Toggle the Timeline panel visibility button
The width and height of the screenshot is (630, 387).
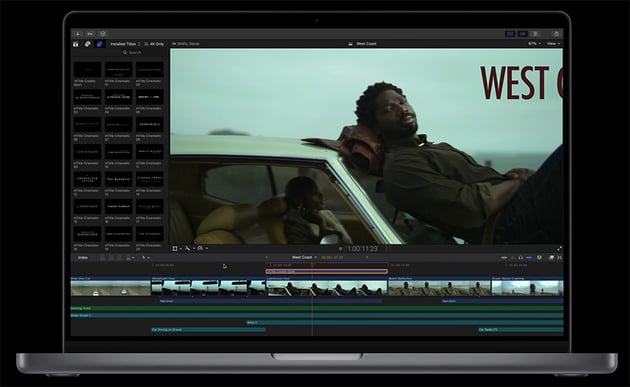pos(522,34)
